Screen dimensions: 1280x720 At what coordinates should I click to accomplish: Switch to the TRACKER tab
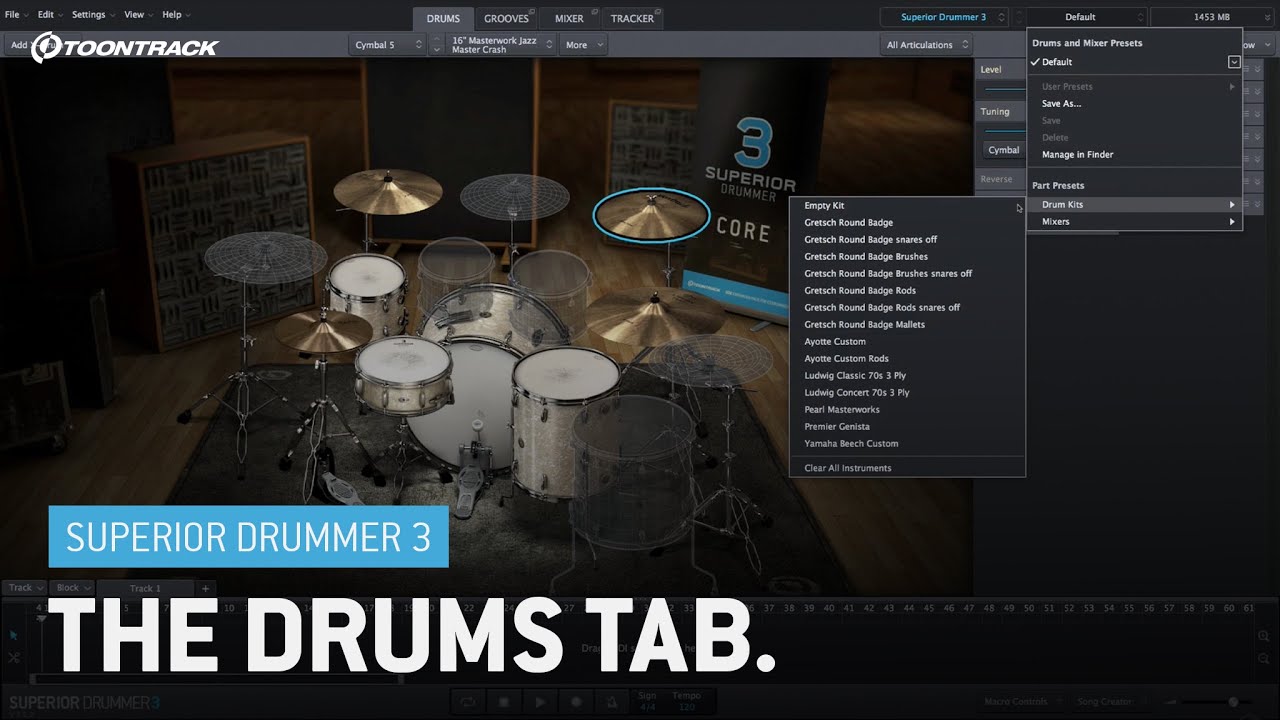[632, 18]
